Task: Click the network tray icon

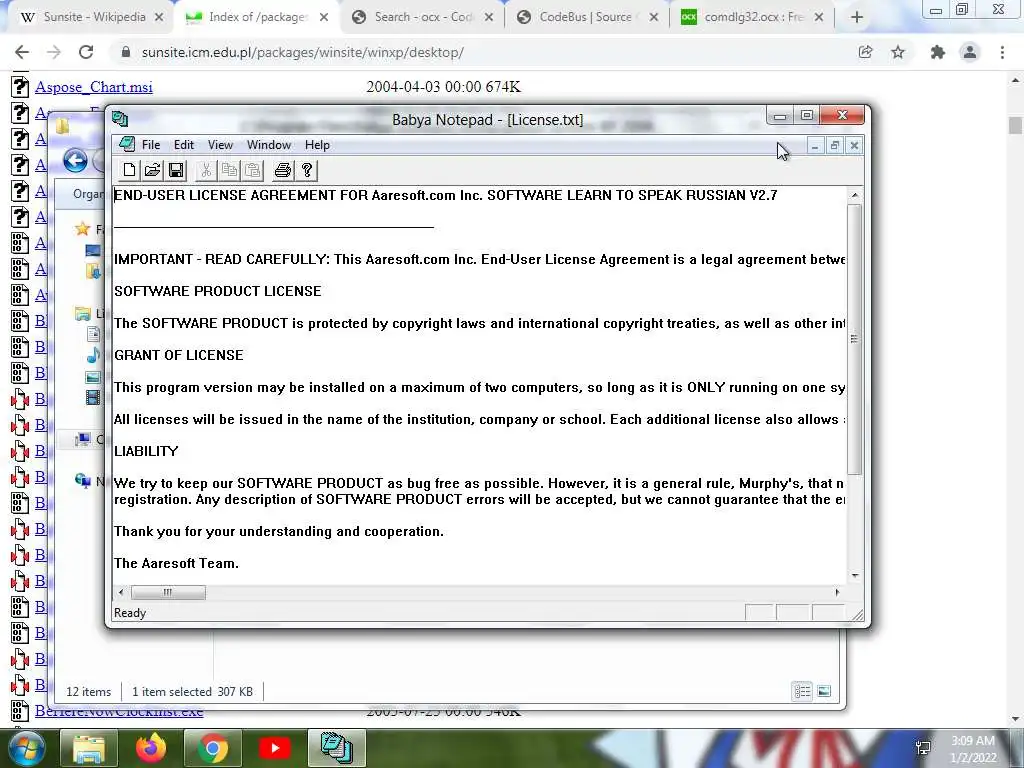Action: (923, 748)
